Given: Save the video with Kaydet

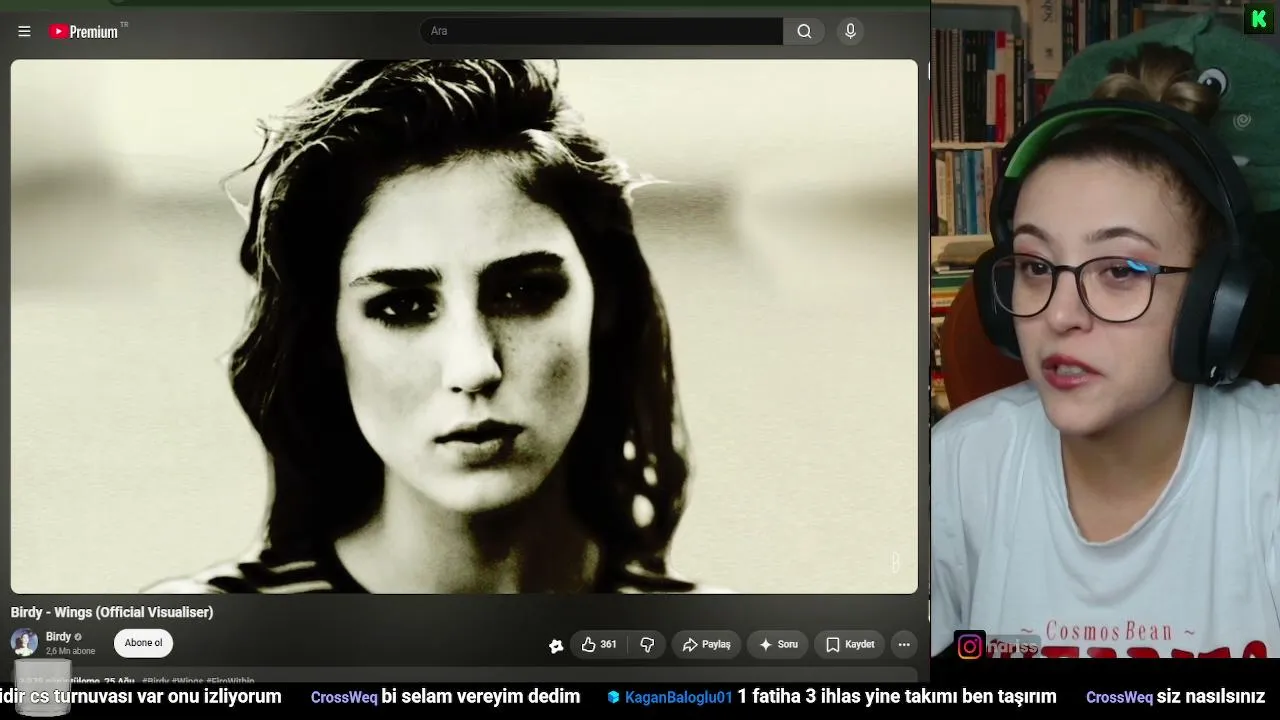Looking at the screenshot, I should coord(850,645).
